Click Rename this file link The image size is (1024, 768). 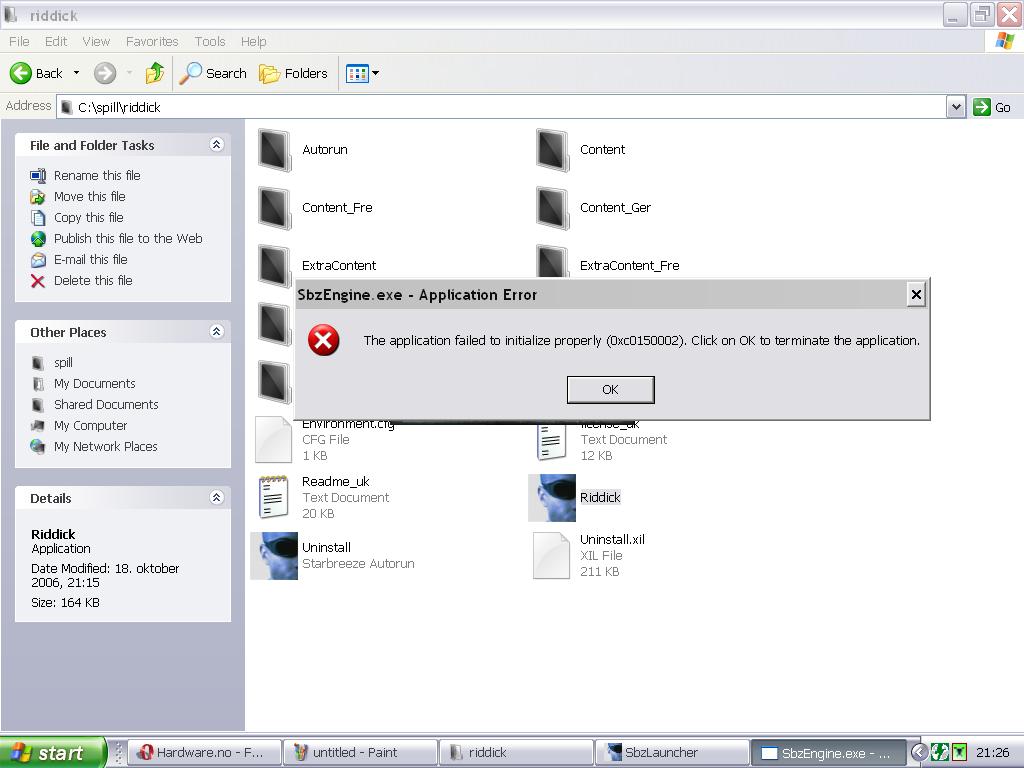97,175
